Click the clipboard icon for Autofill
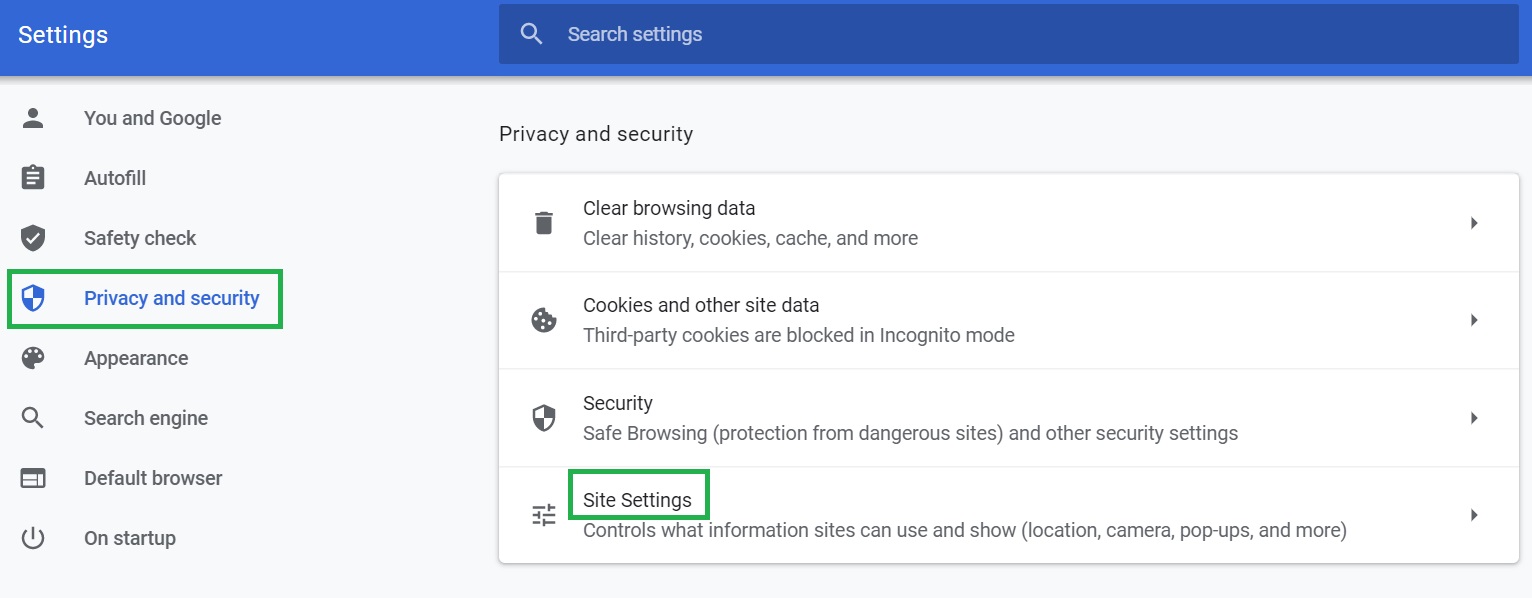 pyautogui.click(x=33, y=178)
